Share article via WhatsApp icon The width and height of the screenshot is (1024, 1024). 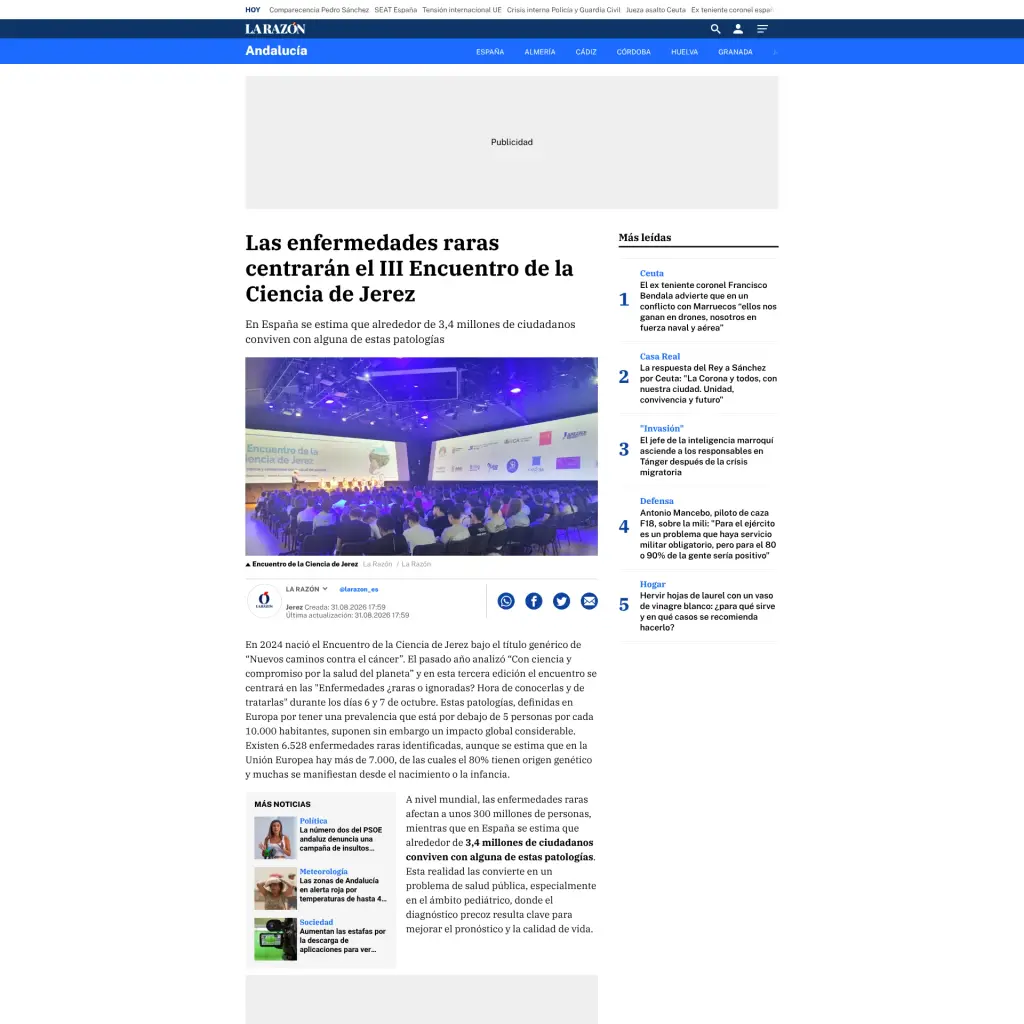[506, 601]
